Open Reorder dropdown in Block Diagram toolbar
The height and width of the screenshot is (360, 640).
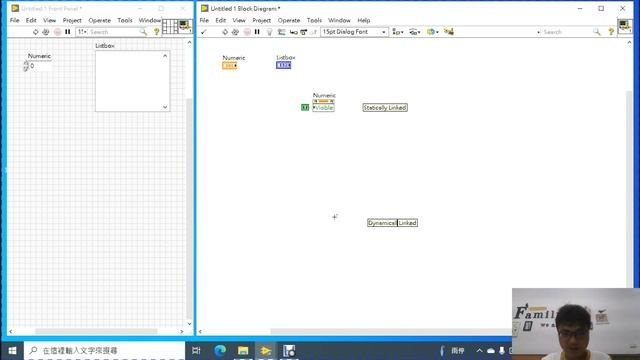point(432,32)
